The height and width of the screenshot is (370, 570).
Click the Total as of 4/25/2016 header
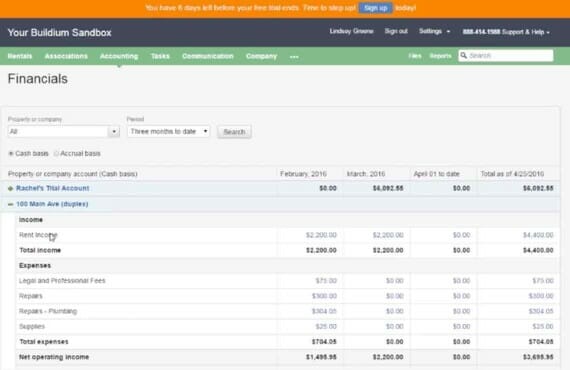click(x=513, y=174)
